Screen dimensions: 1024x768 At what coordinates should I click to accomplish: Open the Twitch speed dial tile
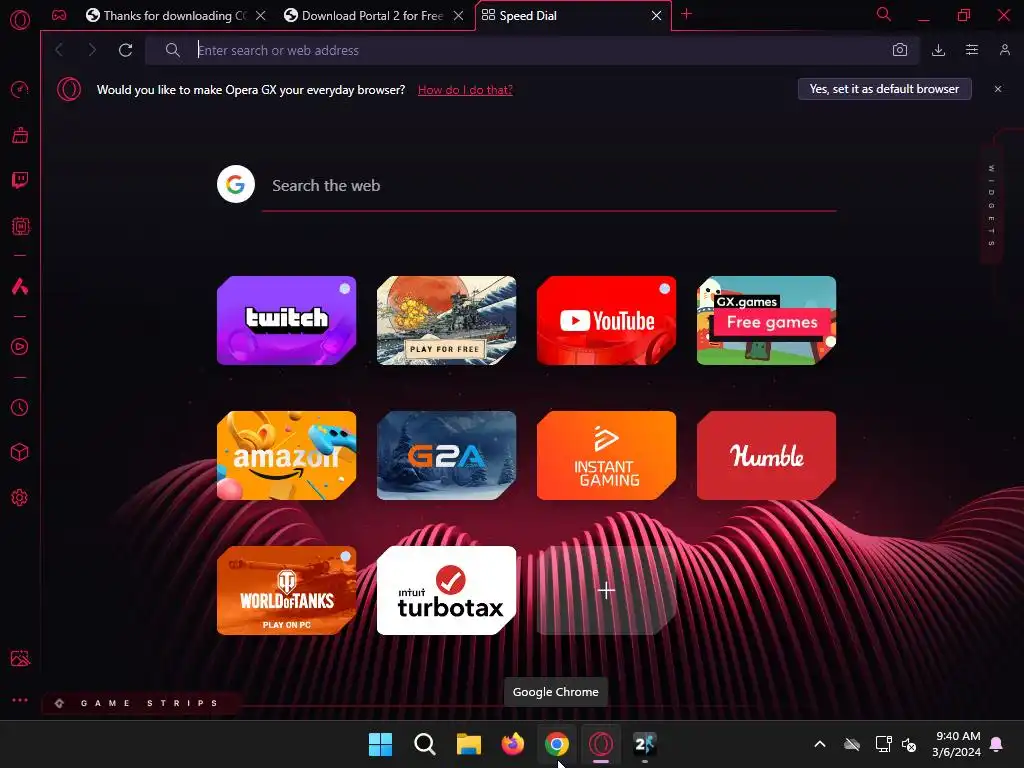287,320
